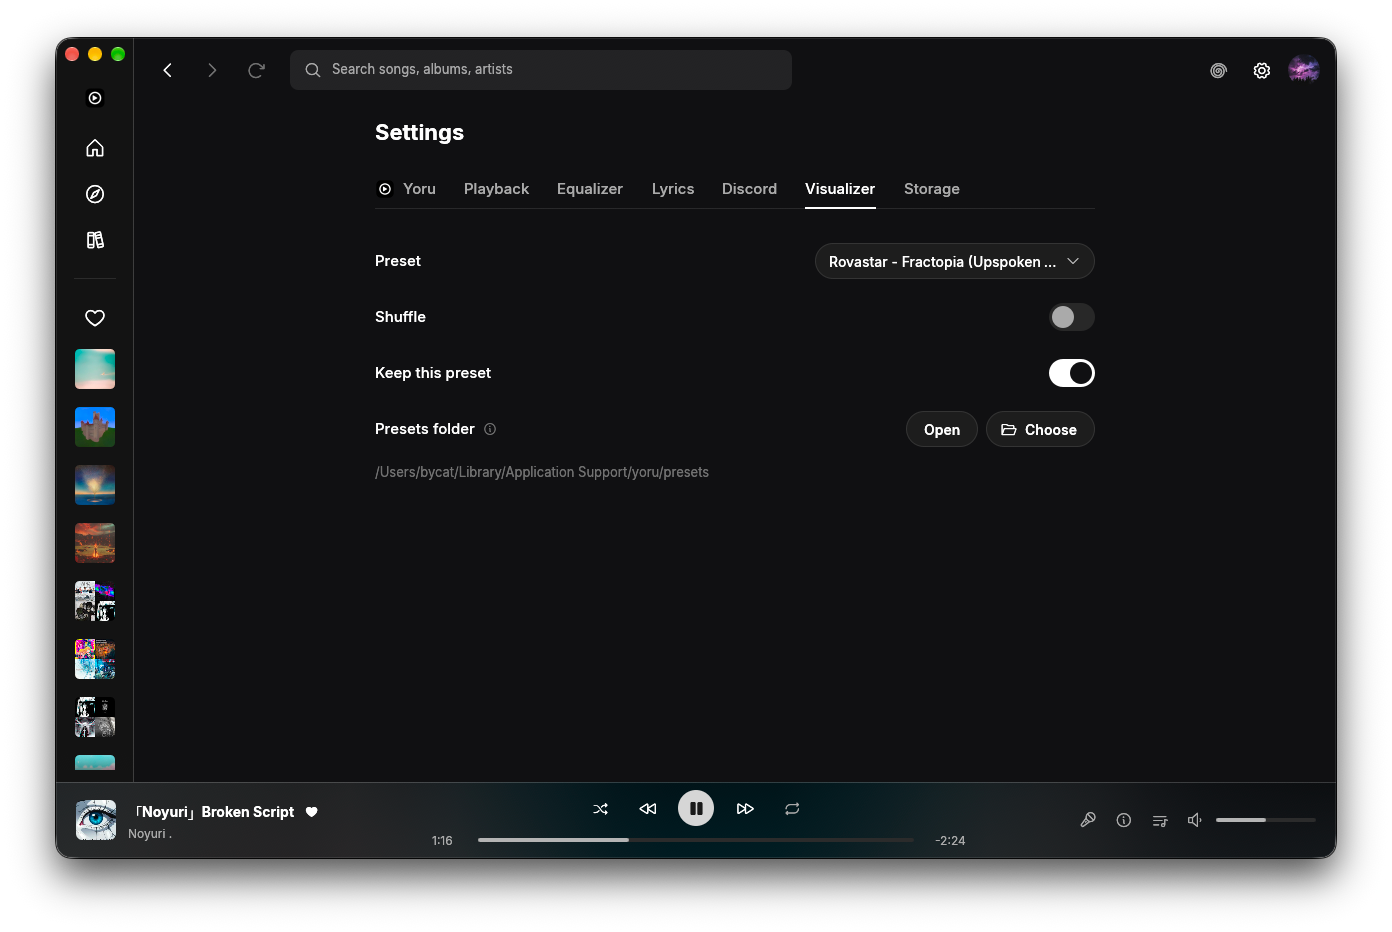Click the presets folder path text
This screenshot has height=932, width=1392.
[542, 472]
